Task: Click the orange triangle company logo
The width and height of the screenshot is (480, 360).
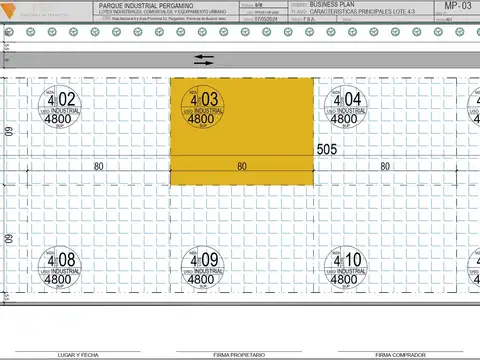Action: tap(8, 11)
